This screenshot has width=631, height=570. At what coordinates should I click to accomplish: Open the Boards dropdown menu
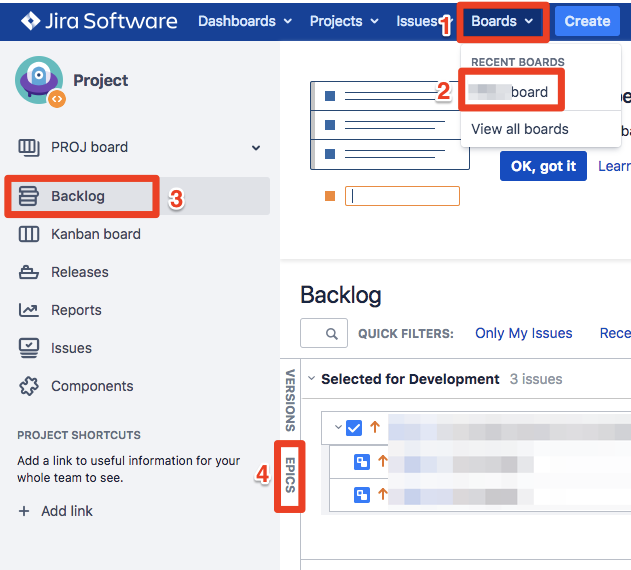(502, 21)
